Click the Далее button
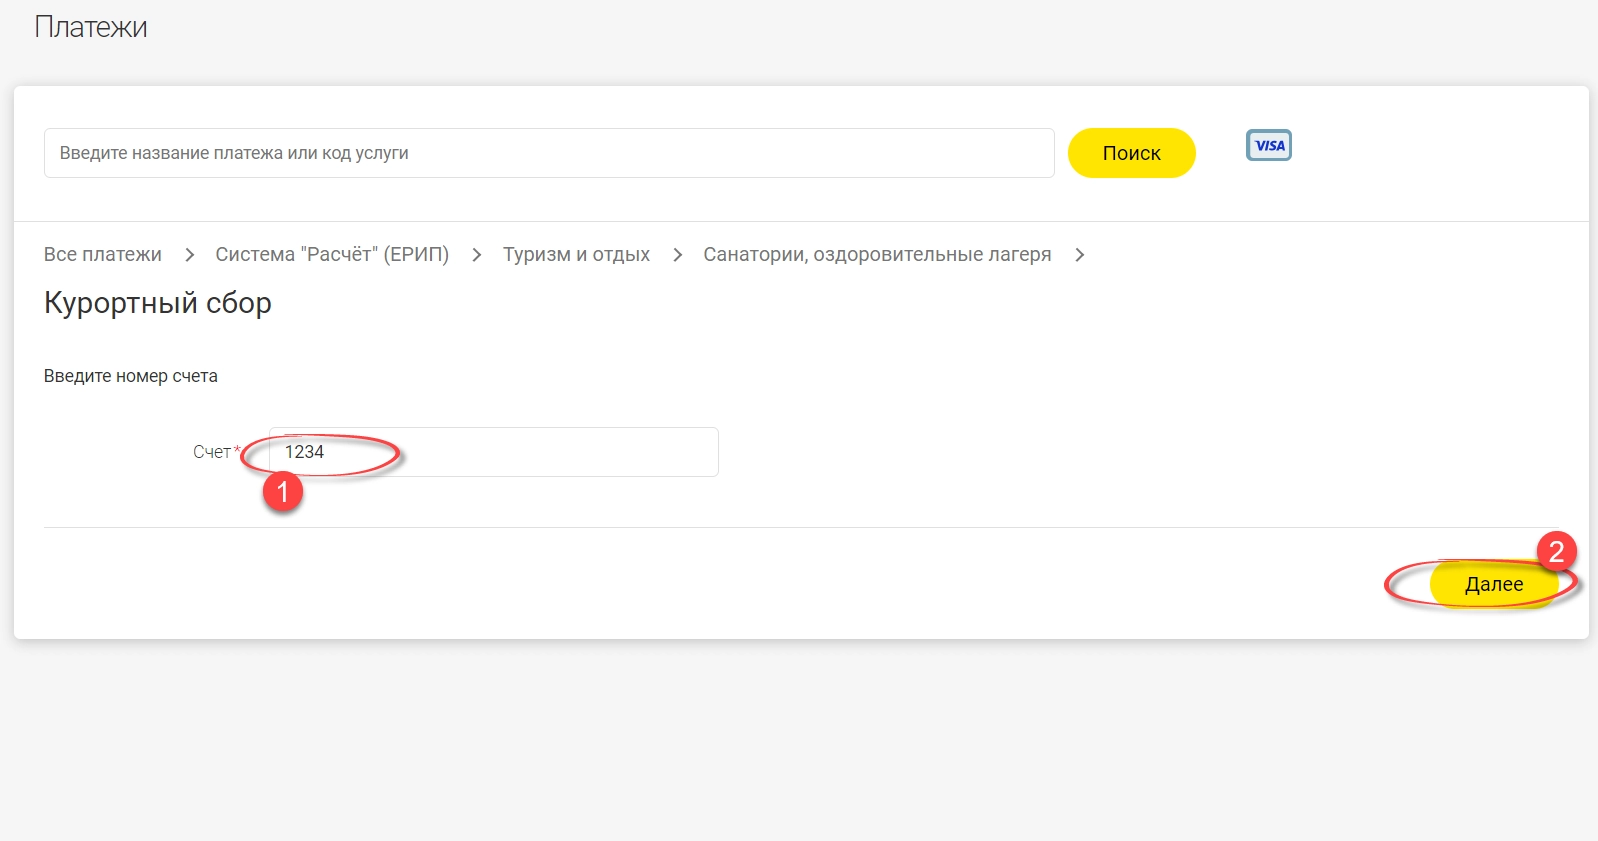The height and width of the screenshot is (841, 1598). [x=1494, y=584]
